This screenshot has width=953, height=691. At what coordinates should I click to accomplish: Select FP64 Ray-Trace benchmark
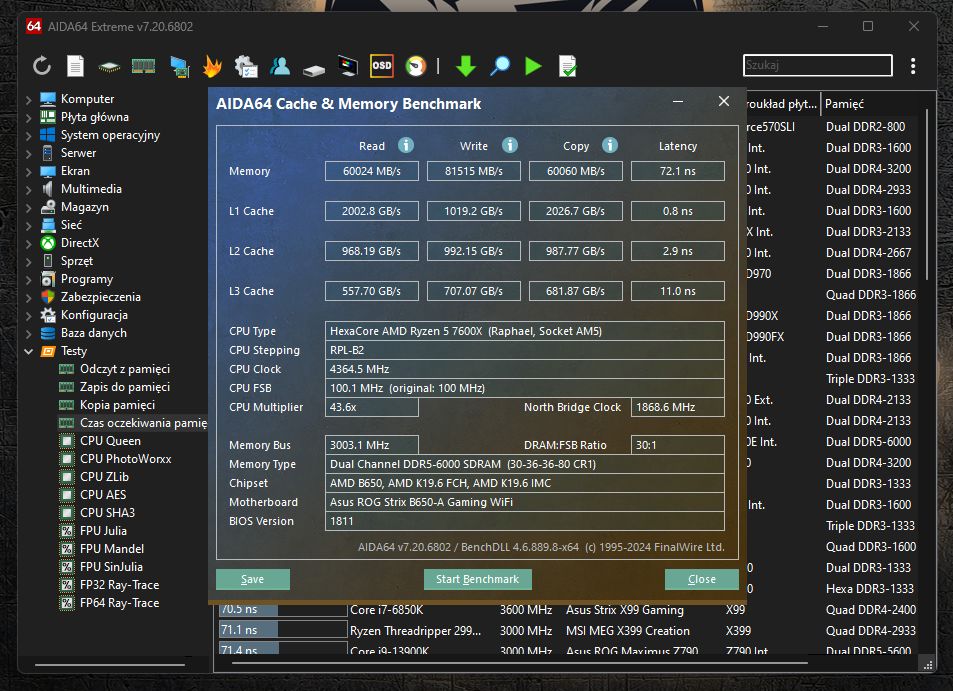pyautogui.click(x=119, y=603)
